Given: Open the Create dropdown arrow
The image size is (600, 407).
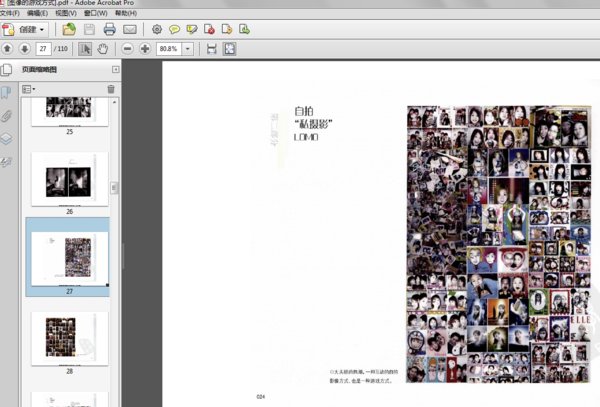Looking at the screenshot, I should tap(42, 30).
